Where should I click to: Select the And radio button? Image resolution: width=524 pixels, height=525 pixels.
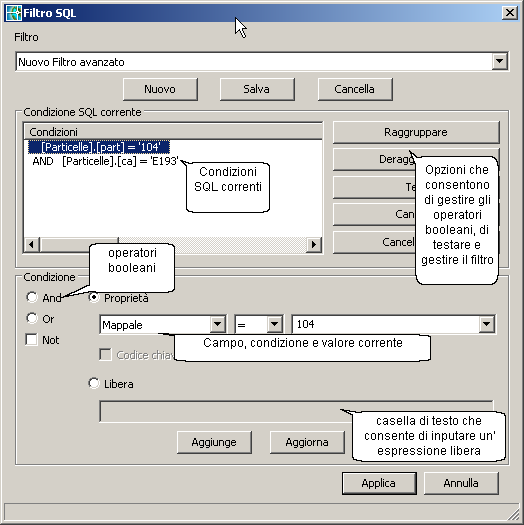(32, 297)
